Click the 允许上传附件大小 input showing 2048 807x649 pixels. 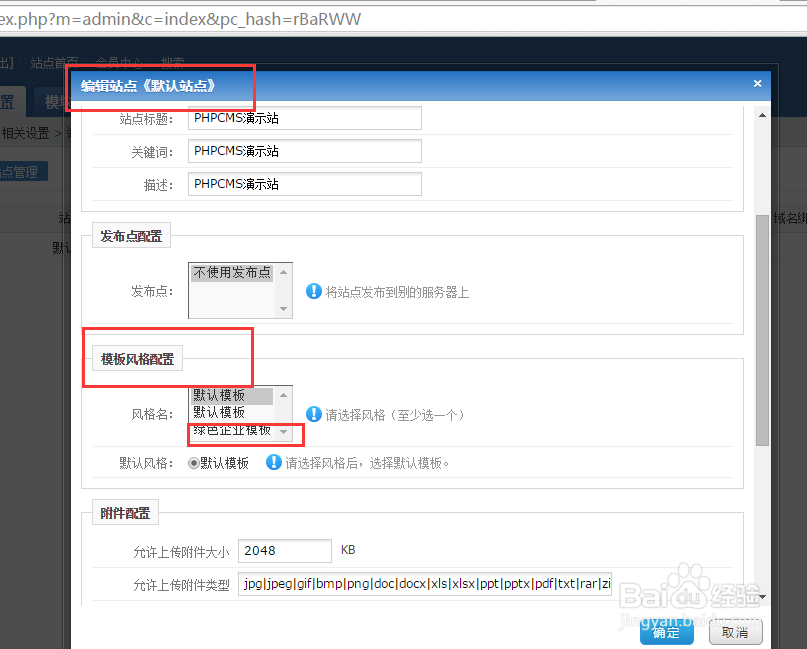284,550
